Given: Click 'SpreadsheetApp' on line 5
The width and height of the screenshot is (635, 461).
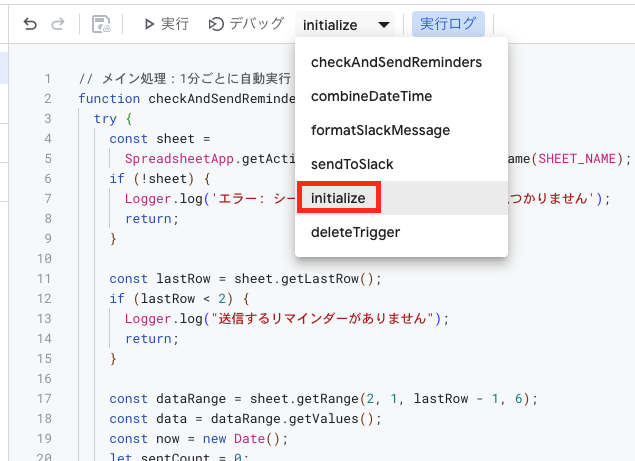Looking at the screenshot, I should (179, 158).
